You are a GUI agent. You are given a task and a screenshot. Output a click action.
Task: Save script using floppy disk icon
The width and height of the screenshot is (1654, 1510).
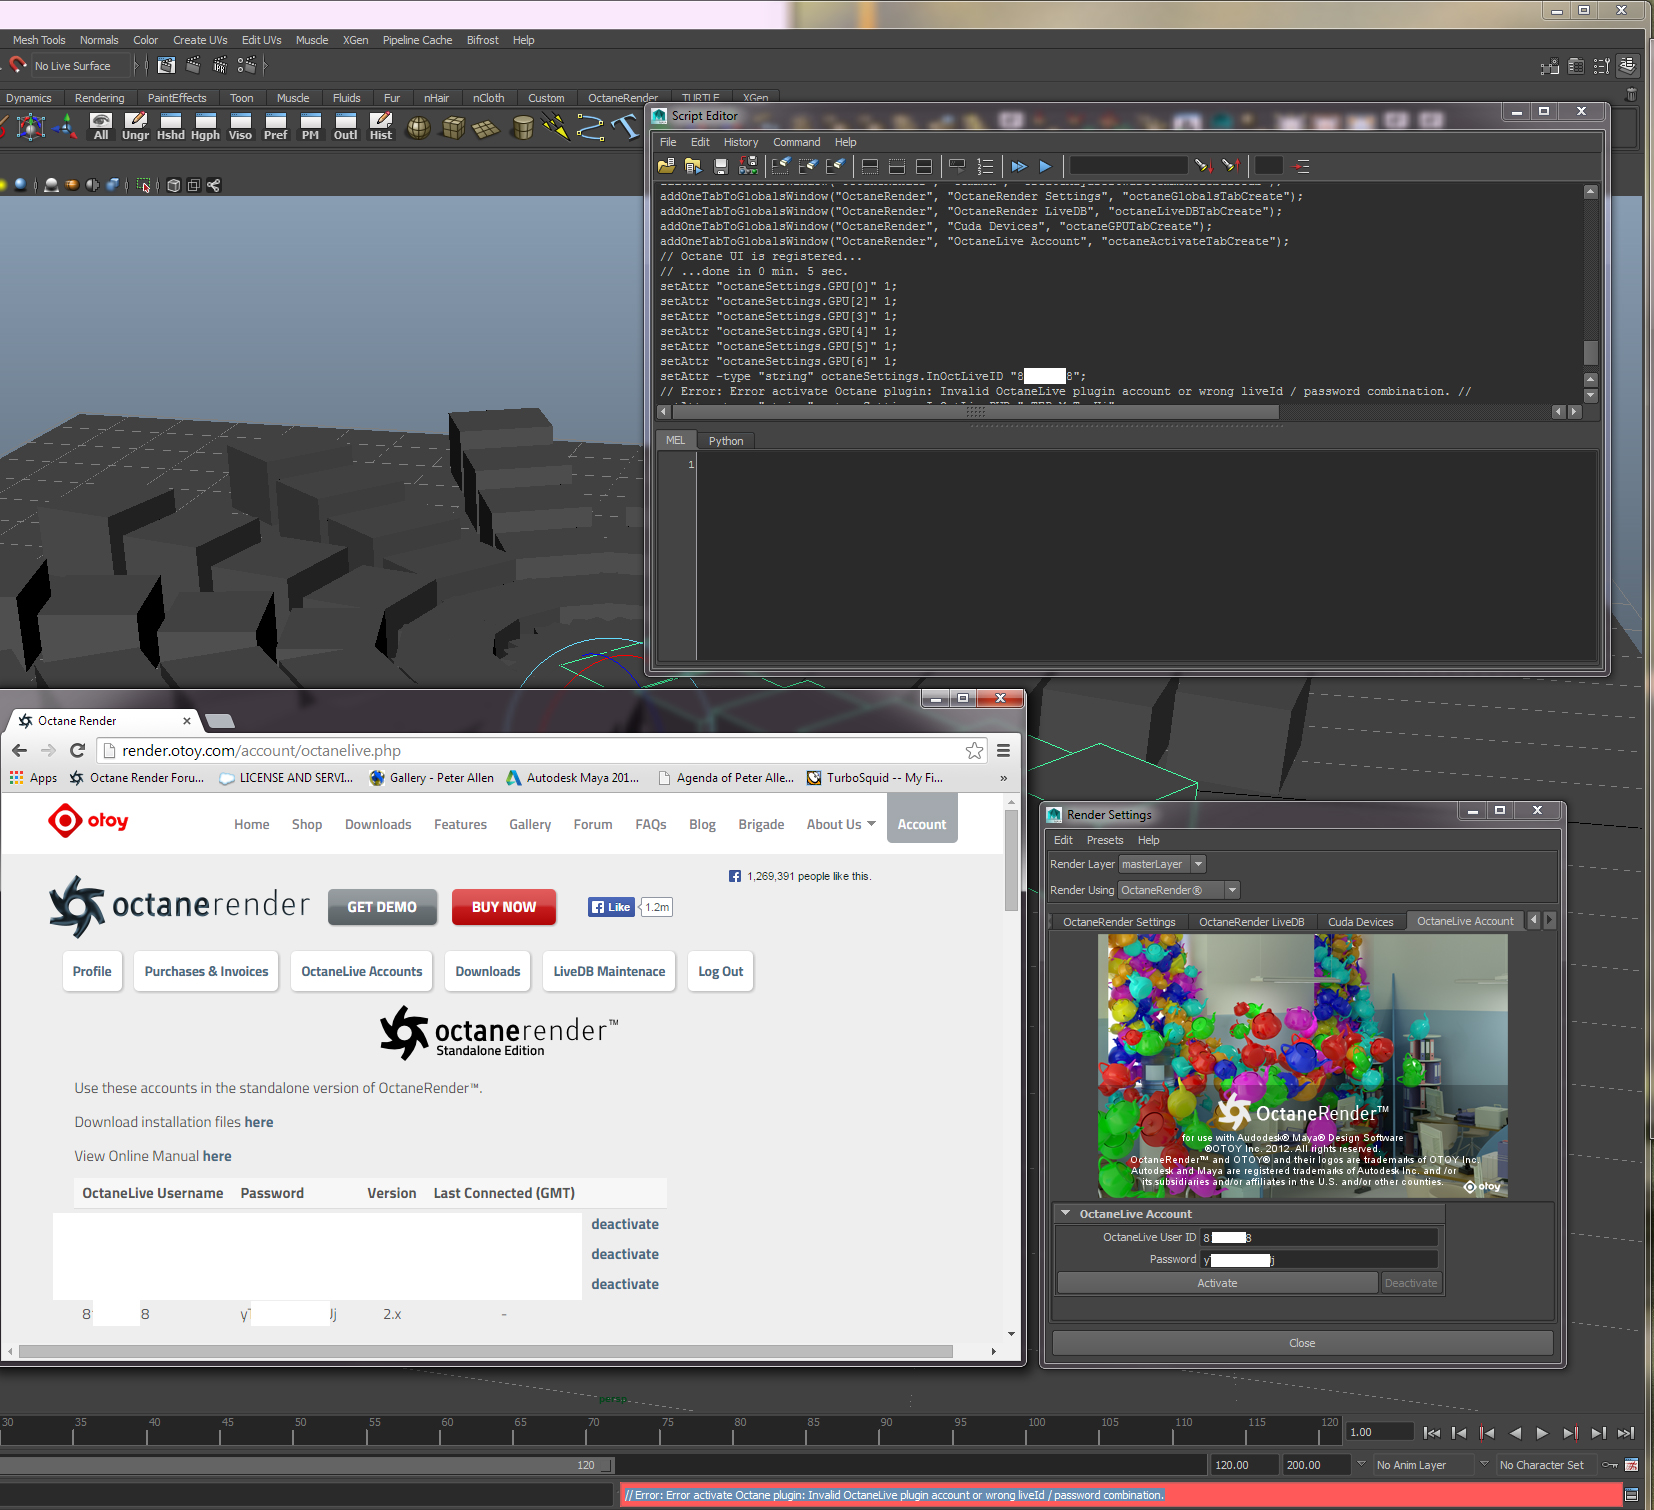(x=720, y=166)
